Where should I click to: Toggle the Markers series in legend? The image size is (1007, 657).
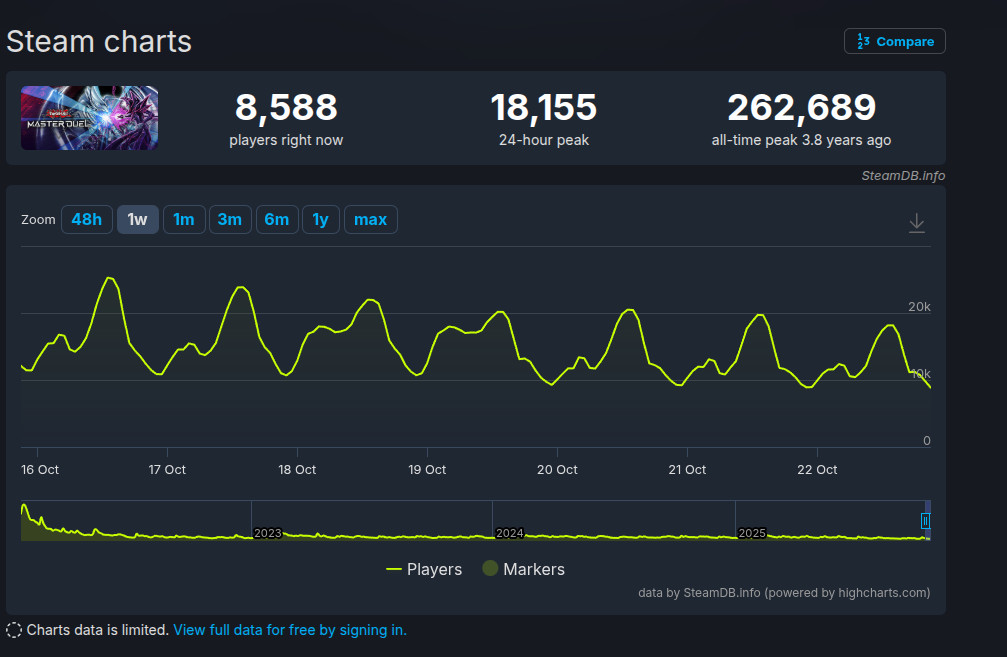pos(523,569)
